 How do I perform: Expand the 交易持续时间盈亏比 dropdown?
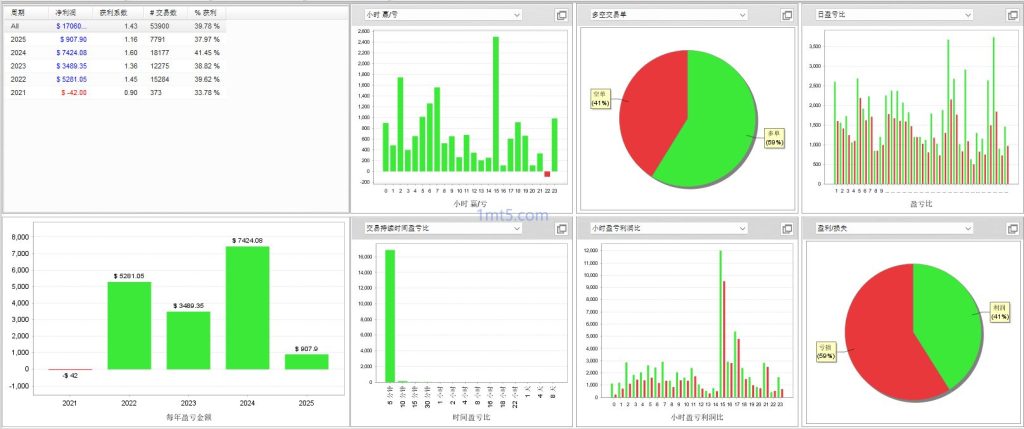[x=516, y=229]
